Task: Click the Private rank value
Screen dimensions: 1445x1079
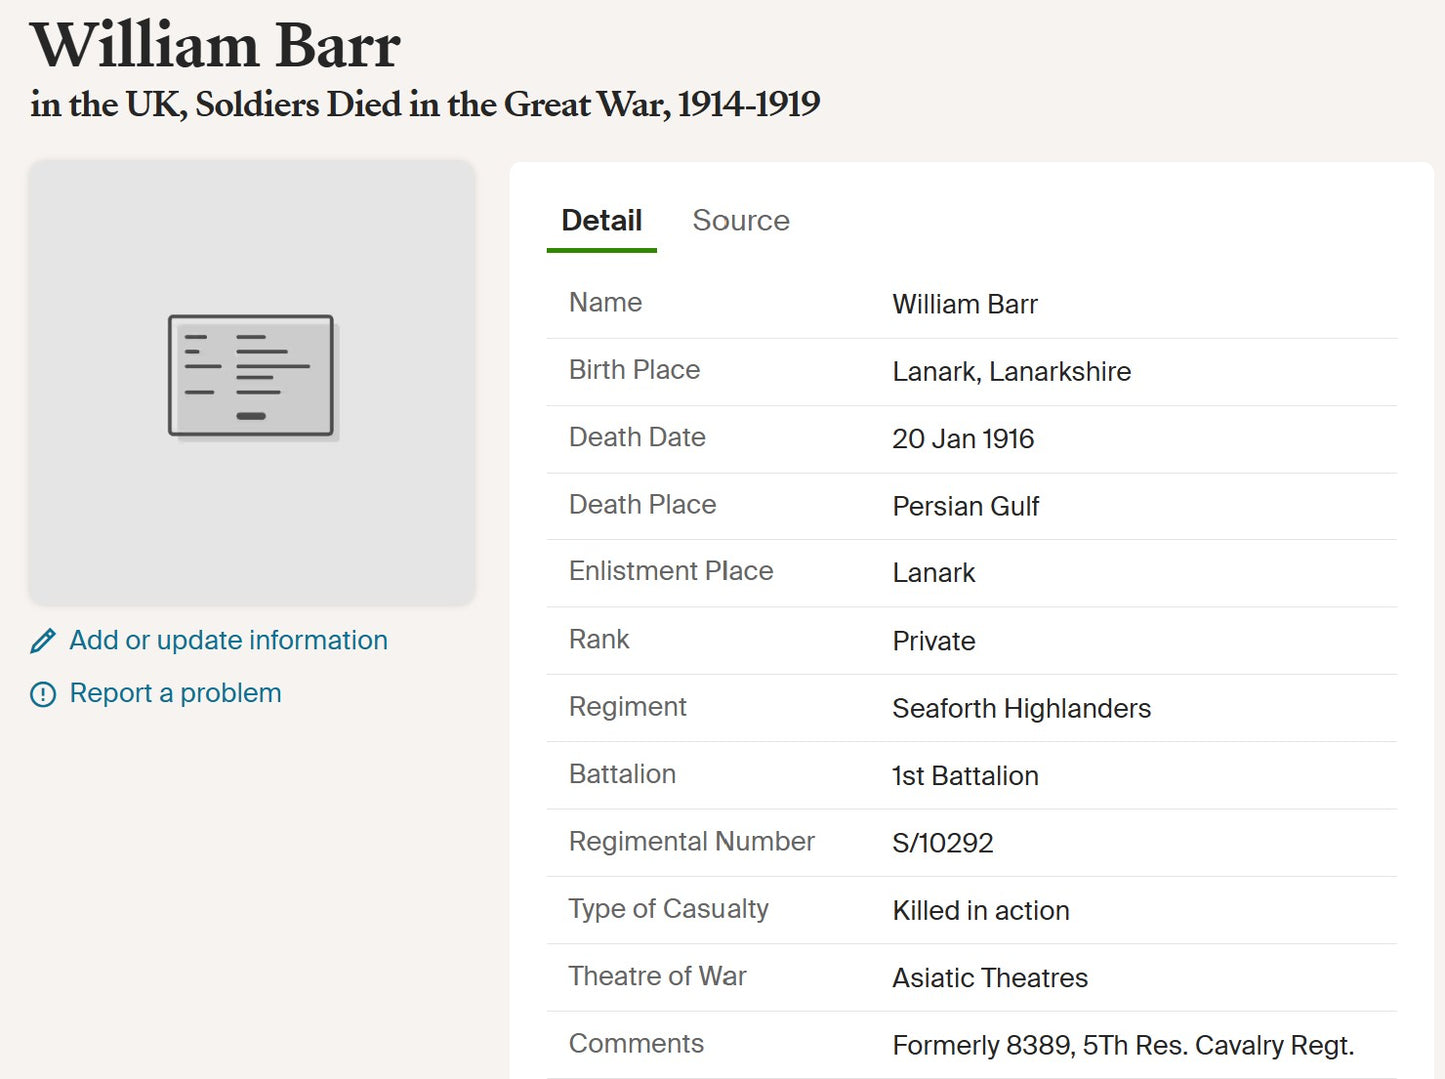Action: point(933,642)
